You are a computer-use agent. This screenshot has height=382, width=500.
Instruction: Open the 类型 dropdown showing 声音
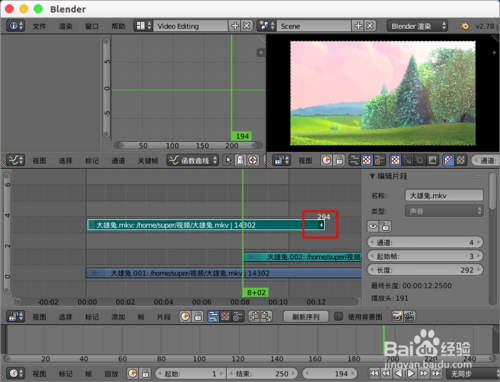pyautogui.click(x=444, y=211)
